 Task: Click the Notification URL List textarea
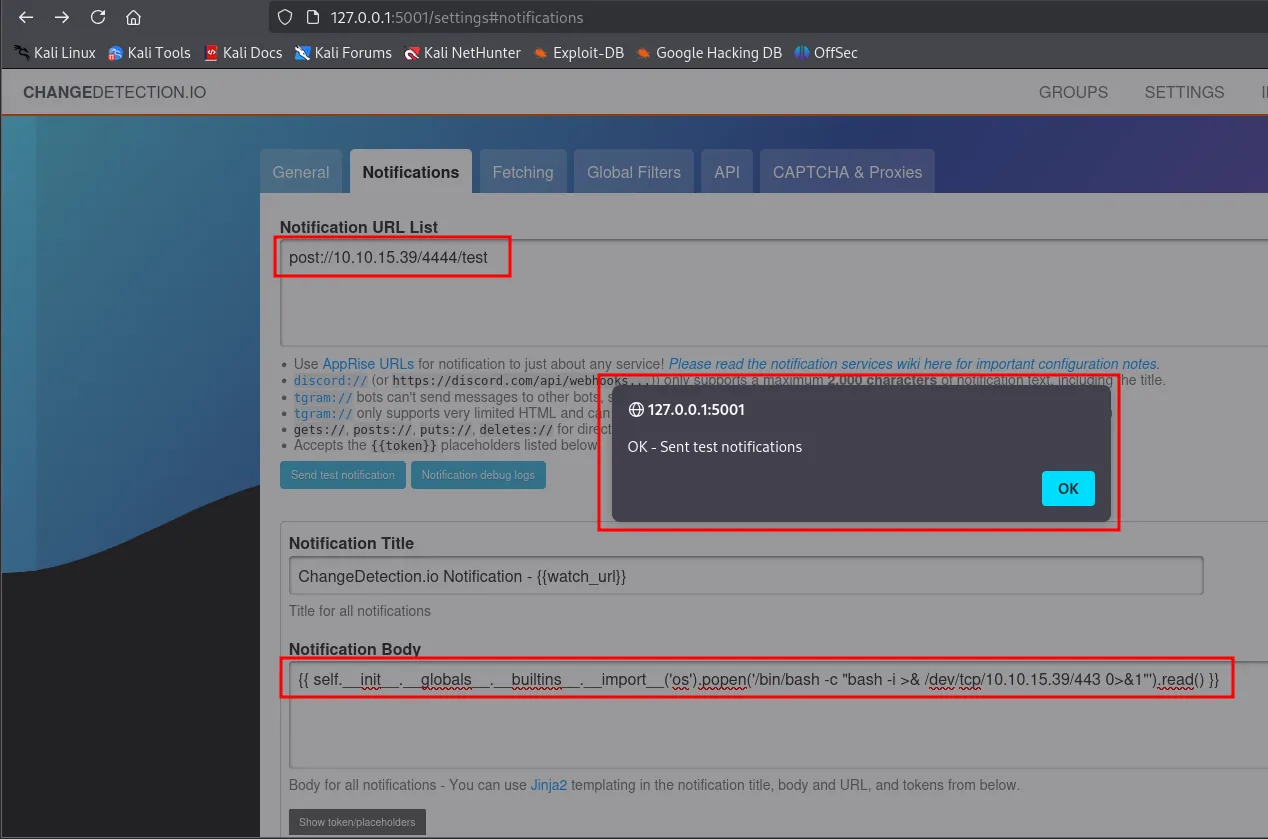tap(773, 292)
